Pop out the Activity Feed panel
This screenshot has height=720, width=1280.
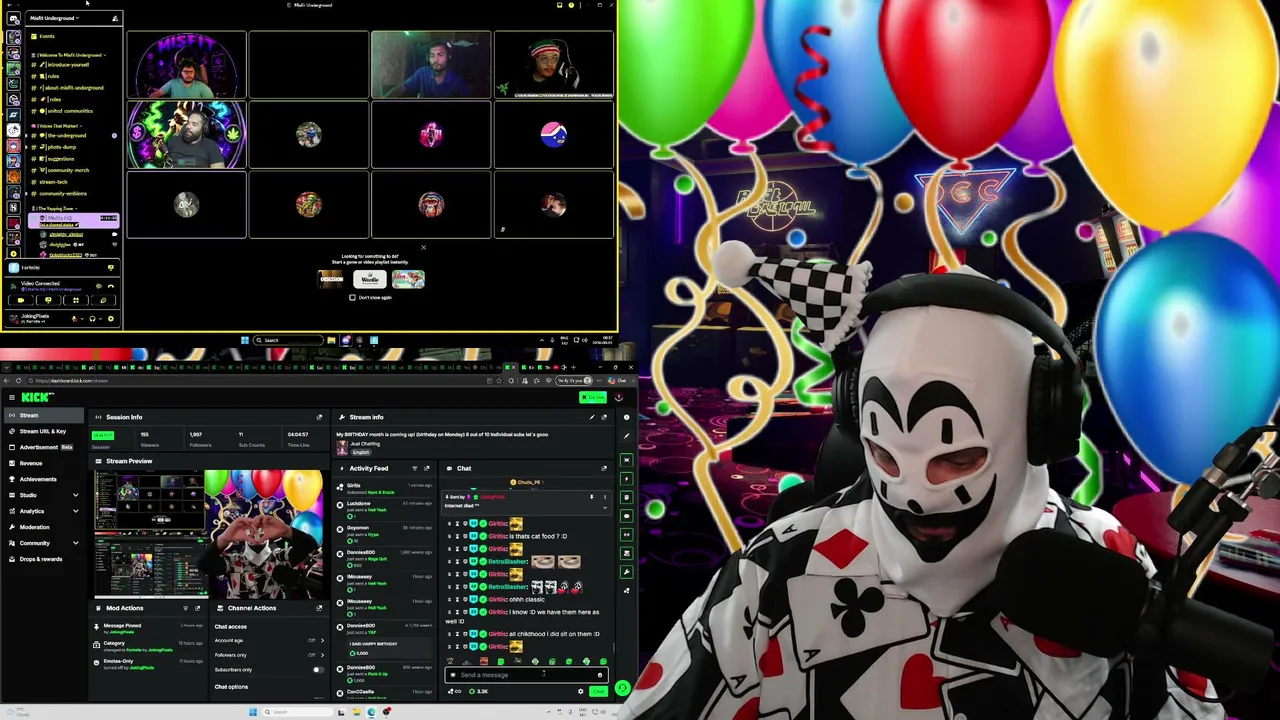(427, 468)
